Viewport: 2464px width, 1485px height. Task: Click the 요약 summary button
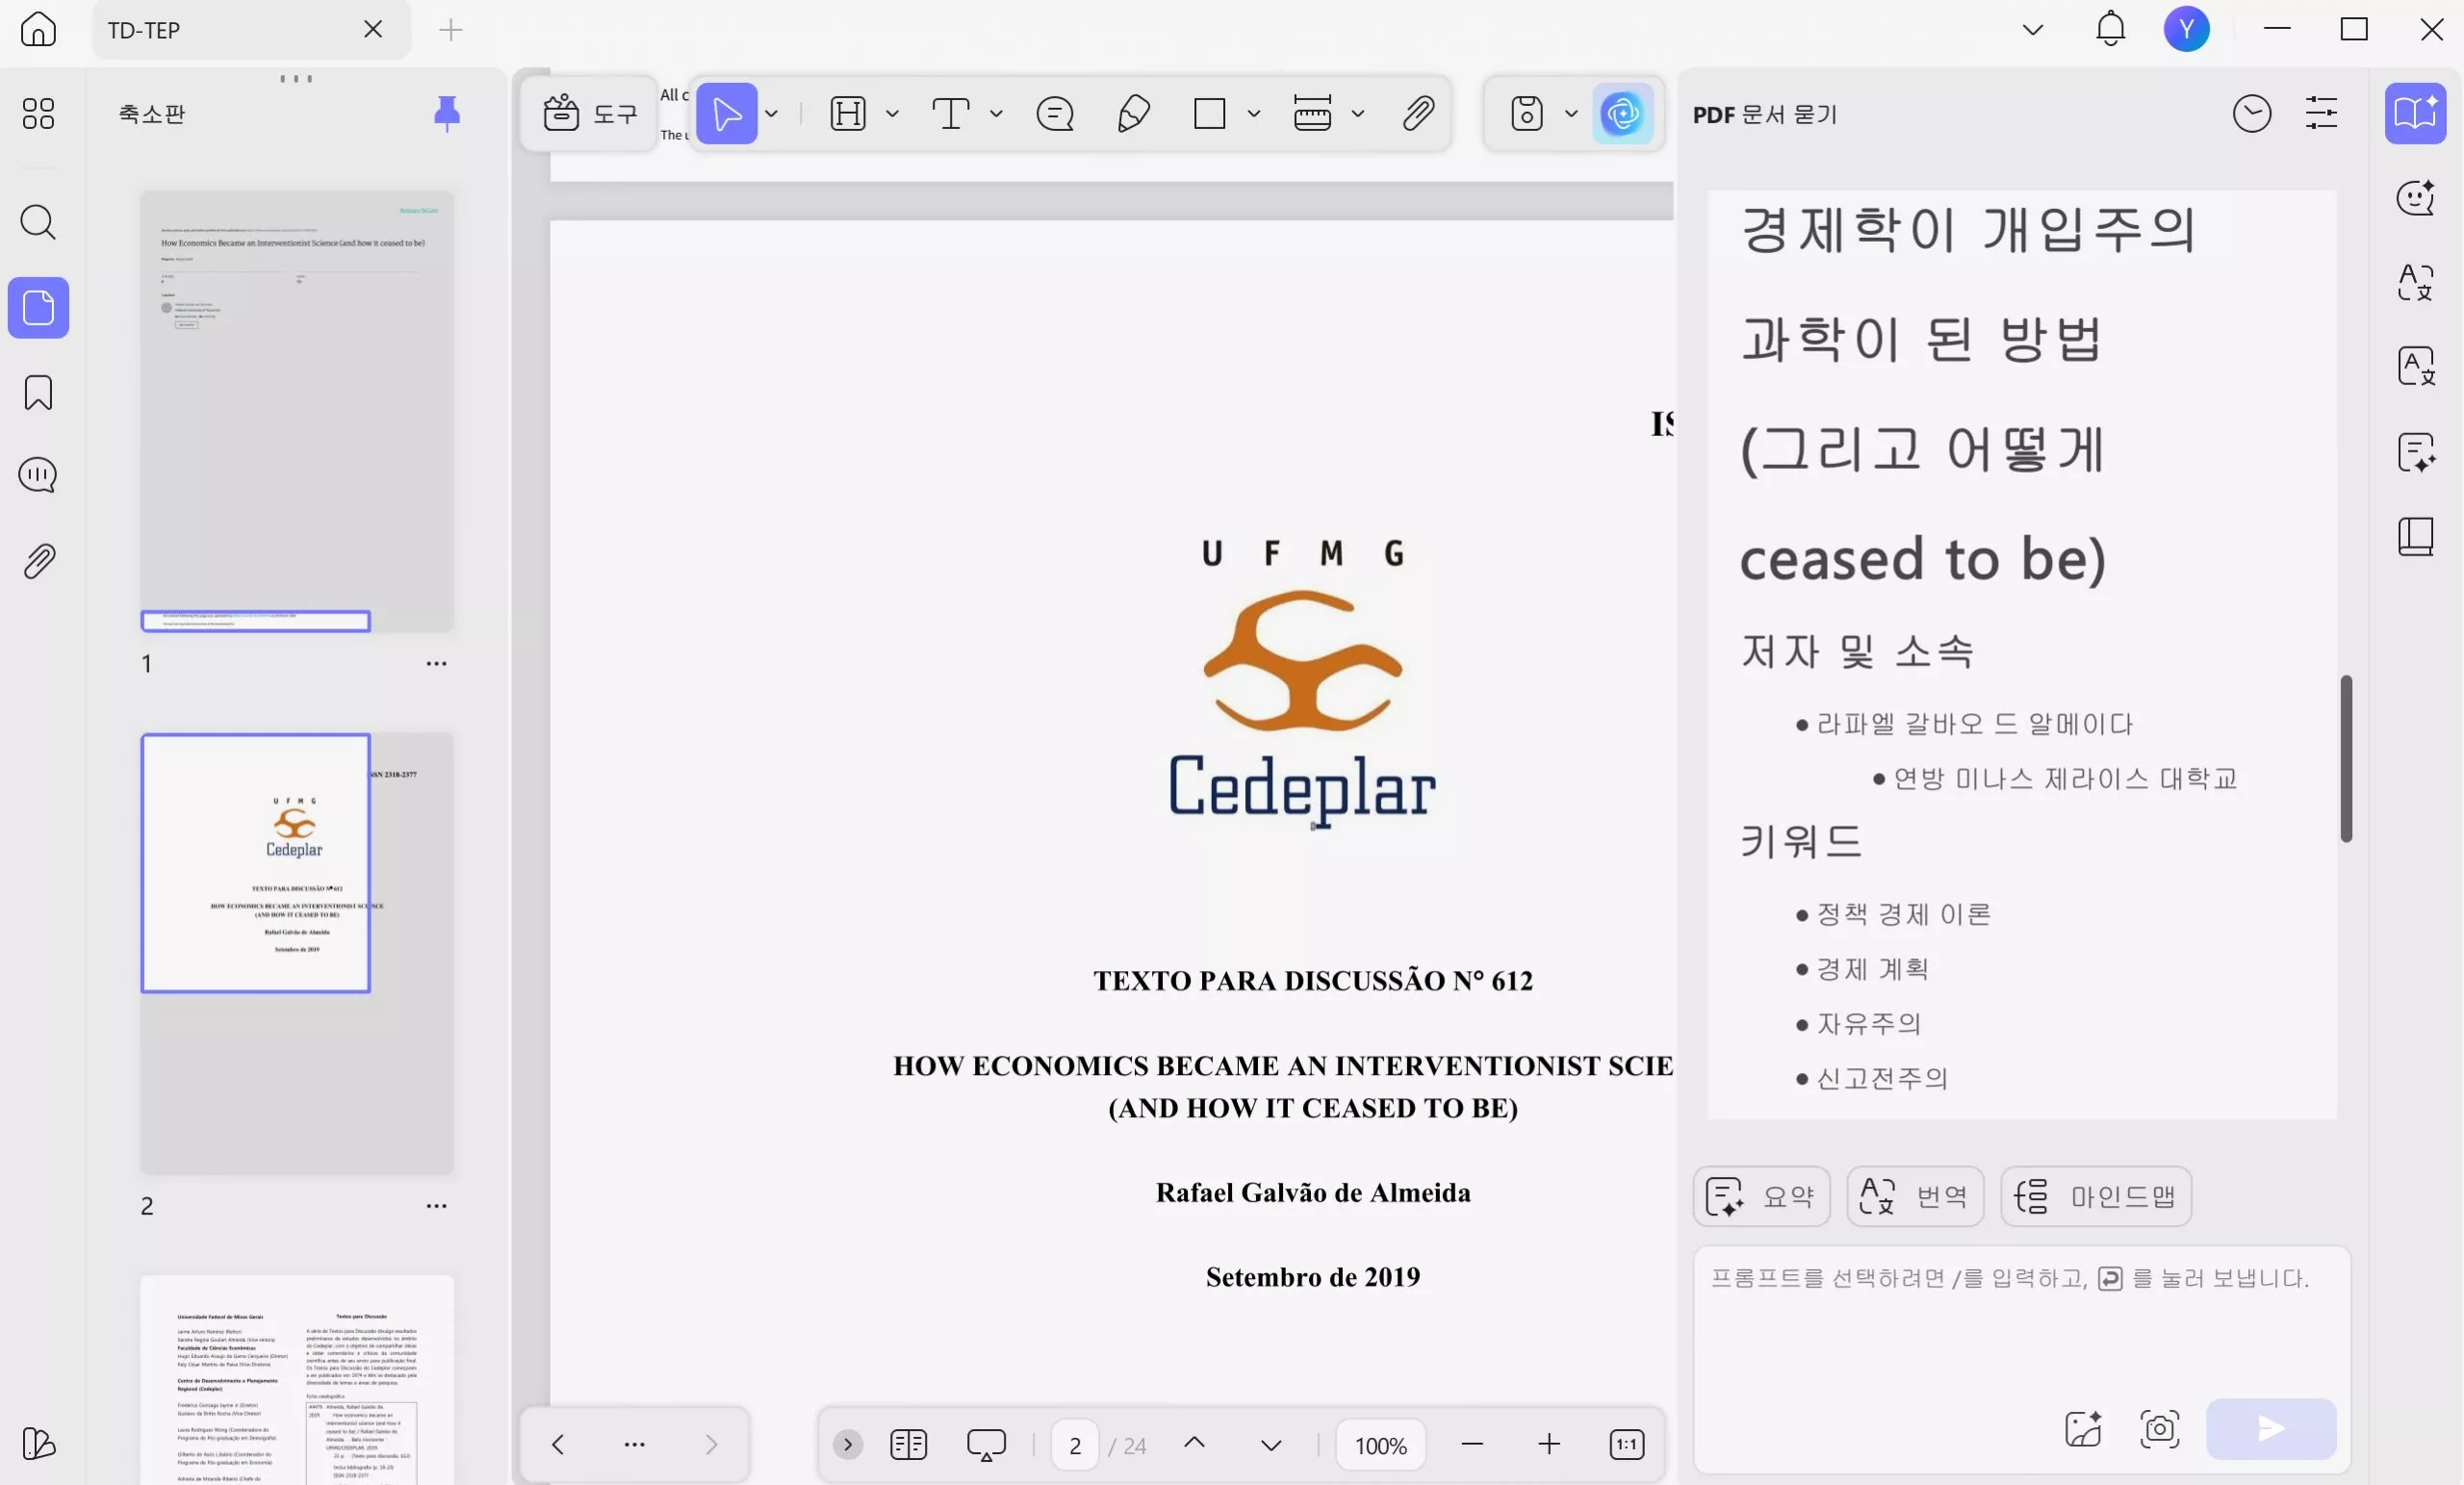pos(1761,1196)
